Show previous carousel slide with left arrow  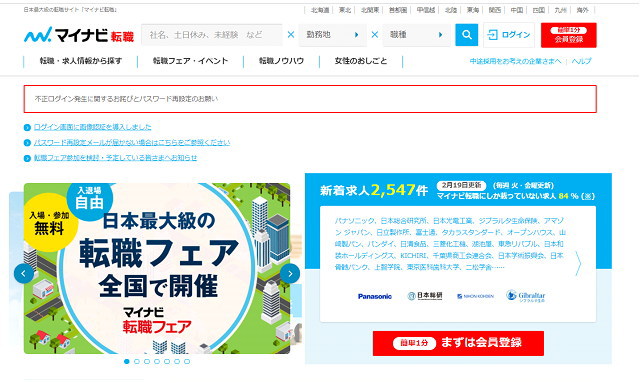tap(24, 274)
